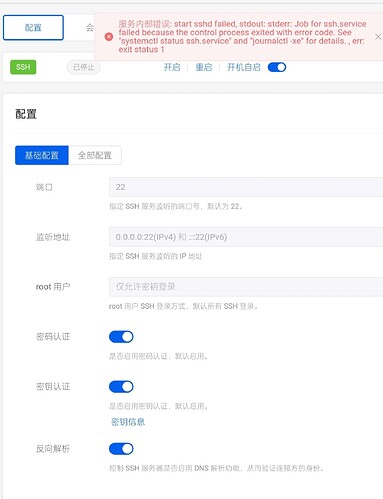This screenshot has width=383, height=499.
Task: Start SSH service via 开启 link
Action: point(172,67)
